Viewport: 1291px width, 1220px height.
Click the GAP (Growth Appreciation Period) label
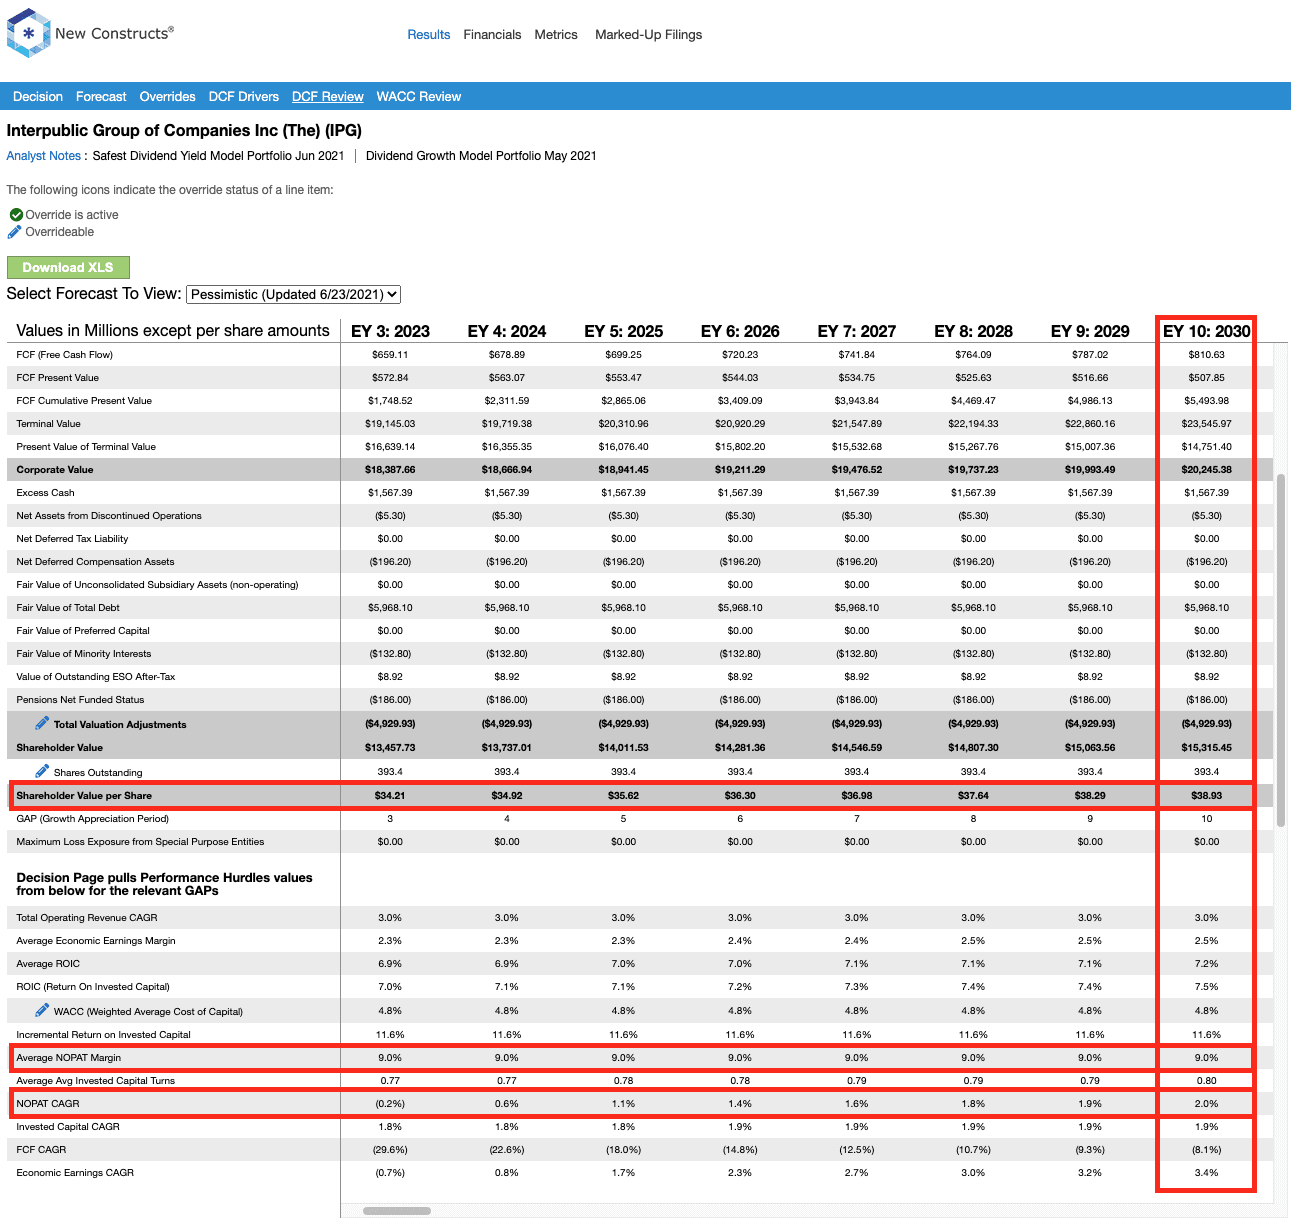coord(93,819)
